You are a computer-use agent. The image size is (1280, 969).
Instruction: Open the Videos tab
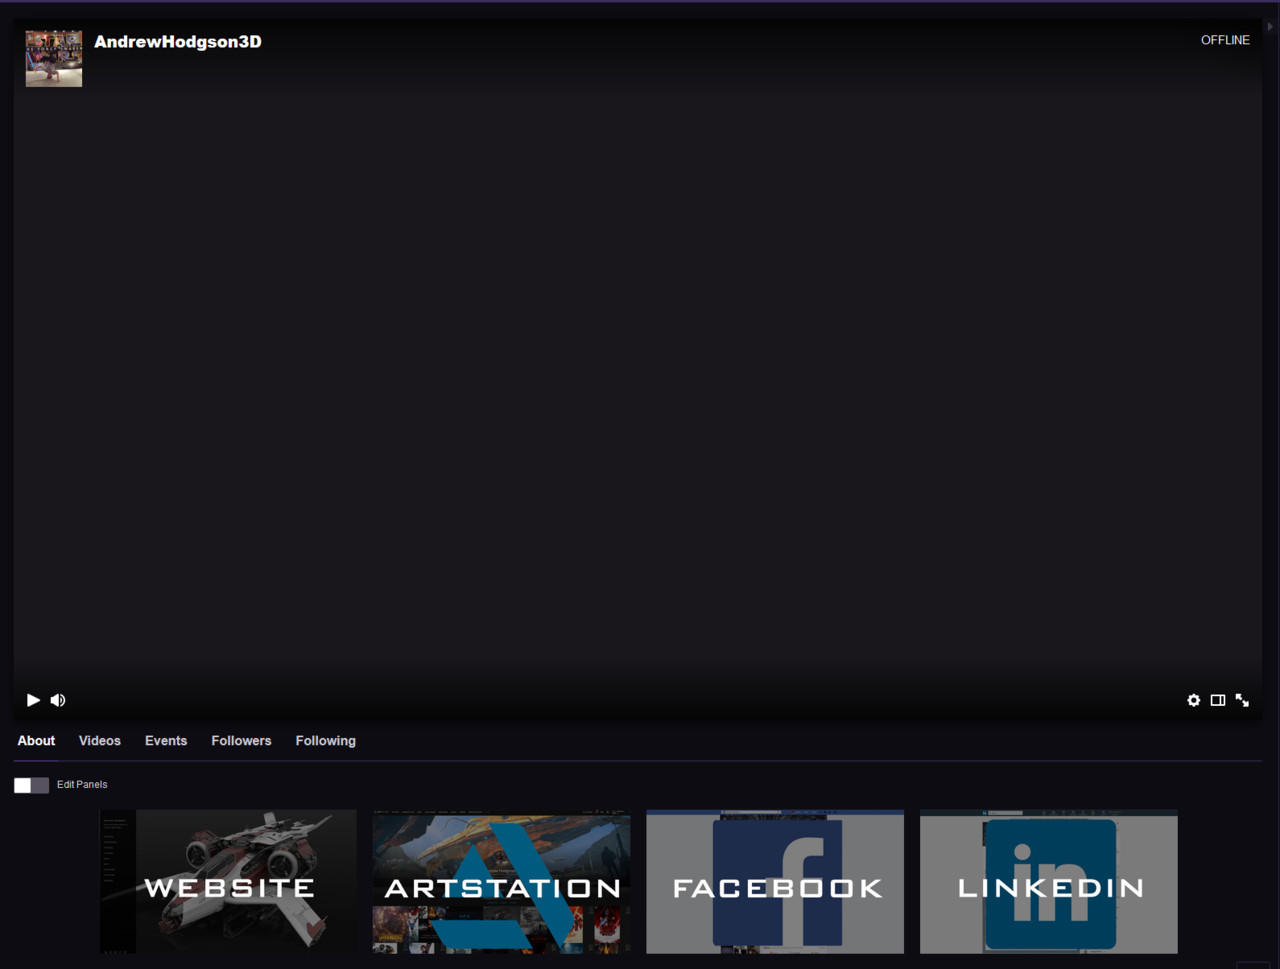100,741
